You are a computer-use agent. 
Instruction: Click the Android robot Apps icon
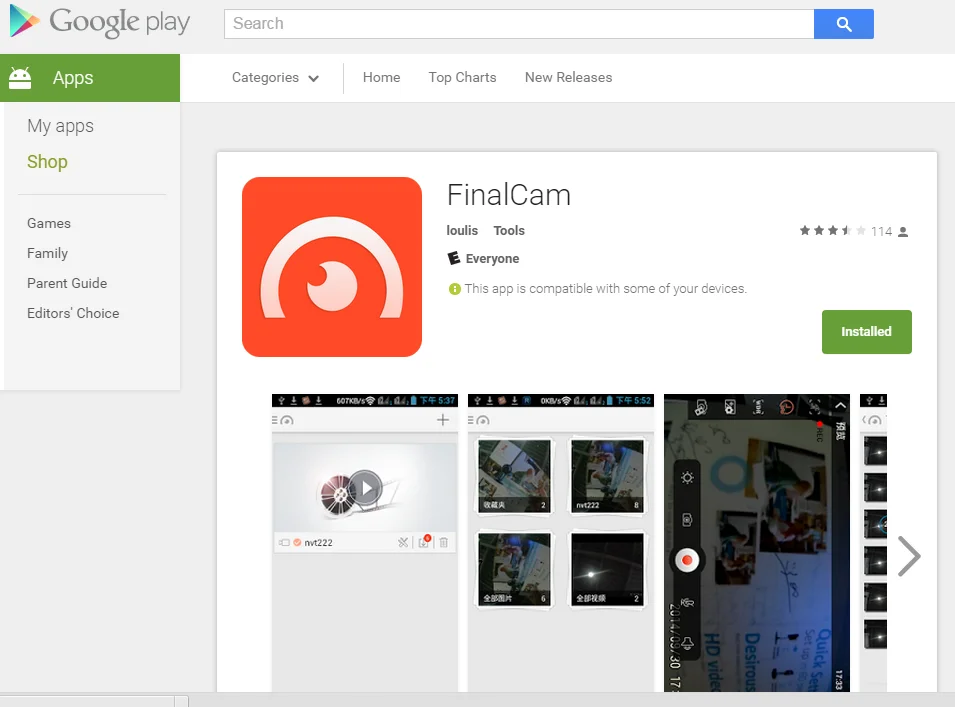20,78
